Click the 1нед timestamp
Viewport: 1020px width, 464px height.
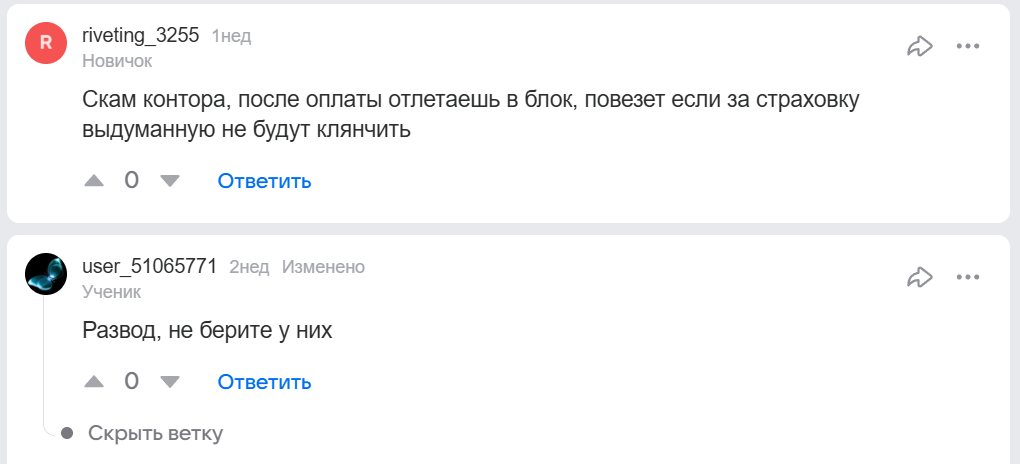click(x=231, y=36)
